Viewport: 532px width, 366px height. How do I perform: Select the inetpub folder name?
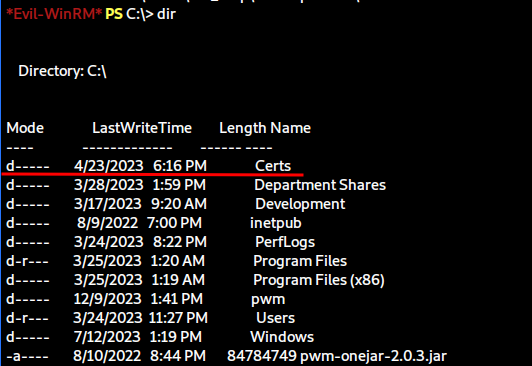coord(276,223)
